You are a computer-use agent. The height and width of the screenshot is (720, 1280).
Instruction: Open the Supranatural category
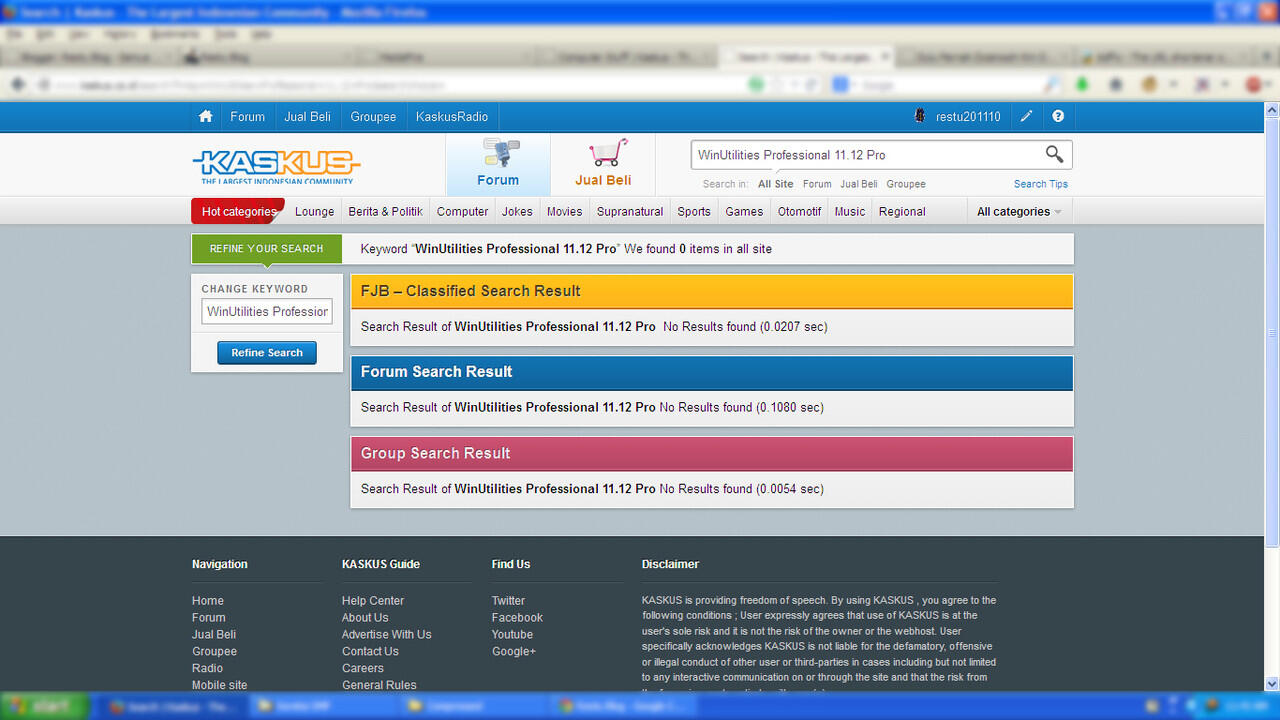point(630,211)
